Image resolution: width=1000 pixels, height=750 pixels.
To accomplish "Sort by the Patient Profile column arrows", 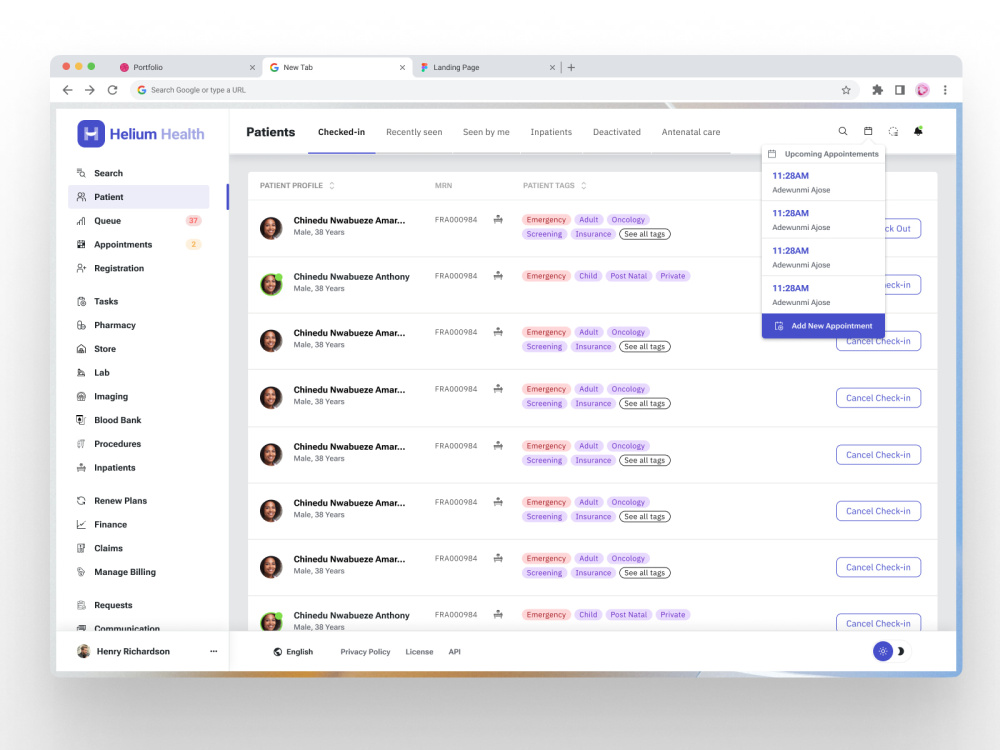I will pos(332,186).
